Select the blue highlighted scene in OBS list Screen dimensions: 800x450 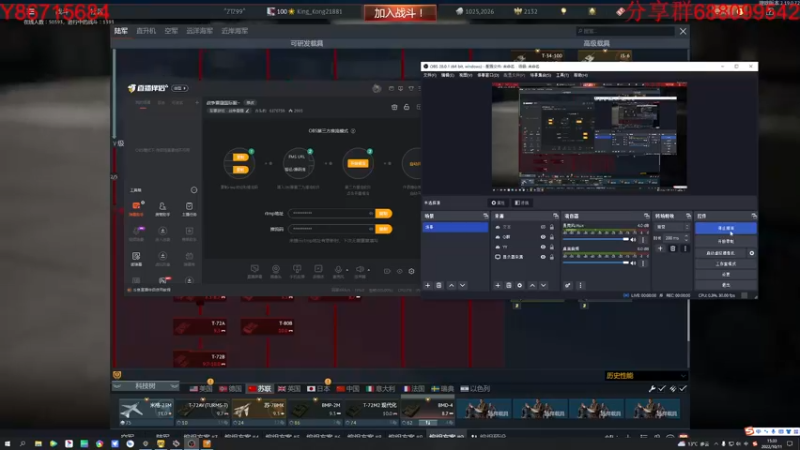pyautogui.click(x=455, y=227)
